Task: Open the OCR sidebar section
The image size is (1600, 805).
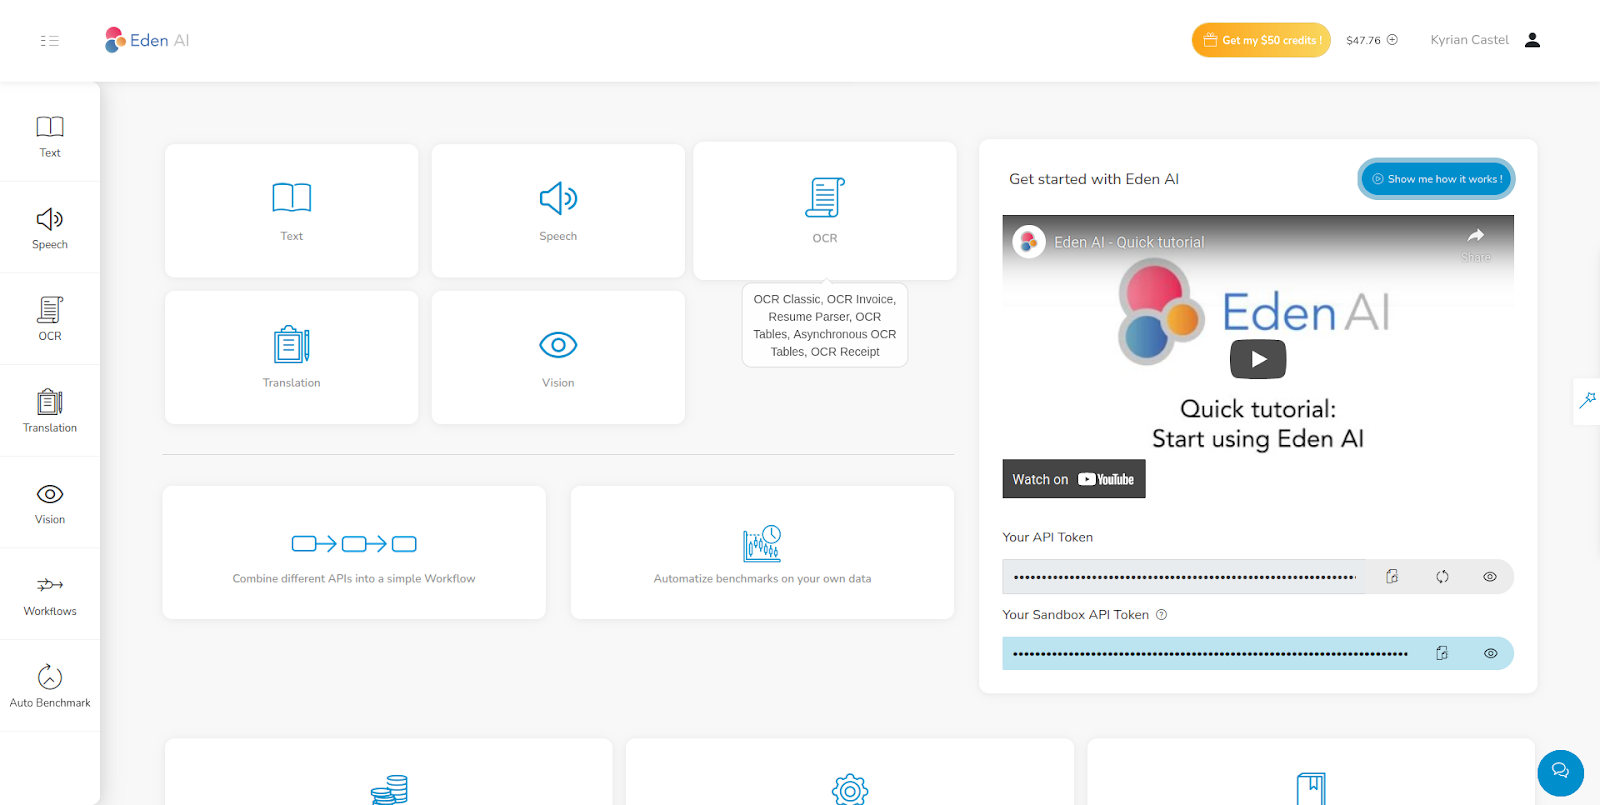Action: click(50, 319)
